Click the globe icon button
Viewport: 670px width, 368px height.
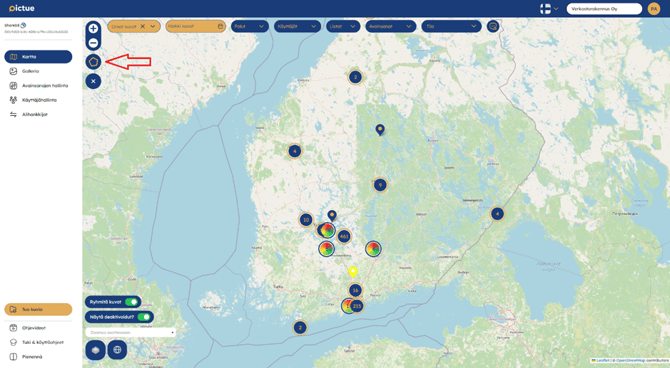tap(117, 350)
